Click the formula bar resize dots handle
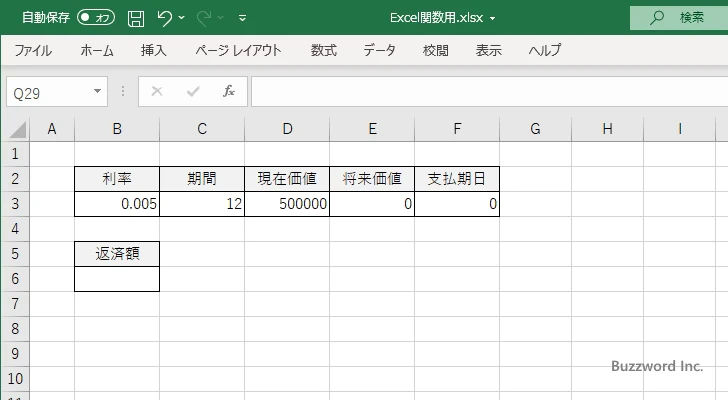The height and width of the screenshot is (400, 728). pyautogui.click(x=123, y=91)
